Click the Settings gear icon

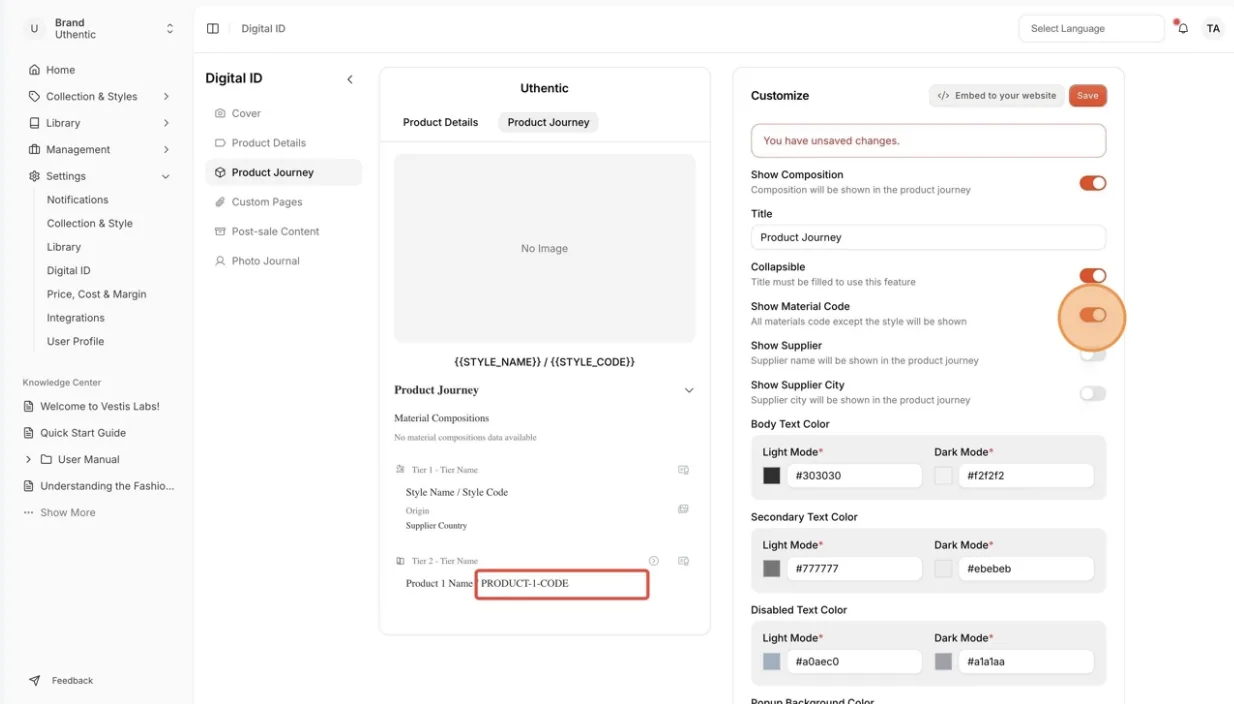(35, 176)
